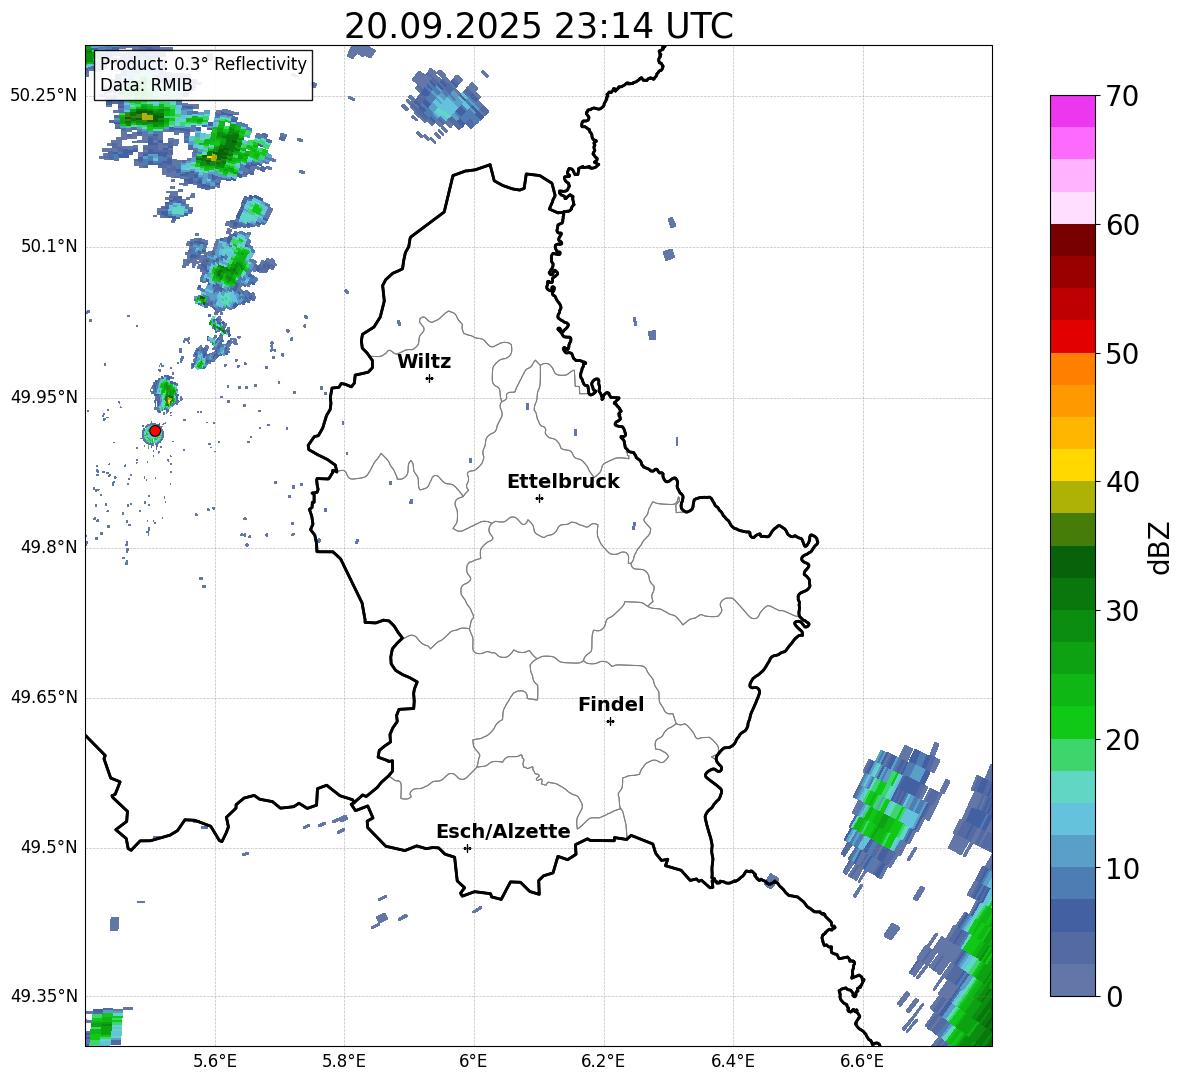Click the colorbar tick label 10
The height and width of the screenshot is (1081, 1184).
(1122, 868)
